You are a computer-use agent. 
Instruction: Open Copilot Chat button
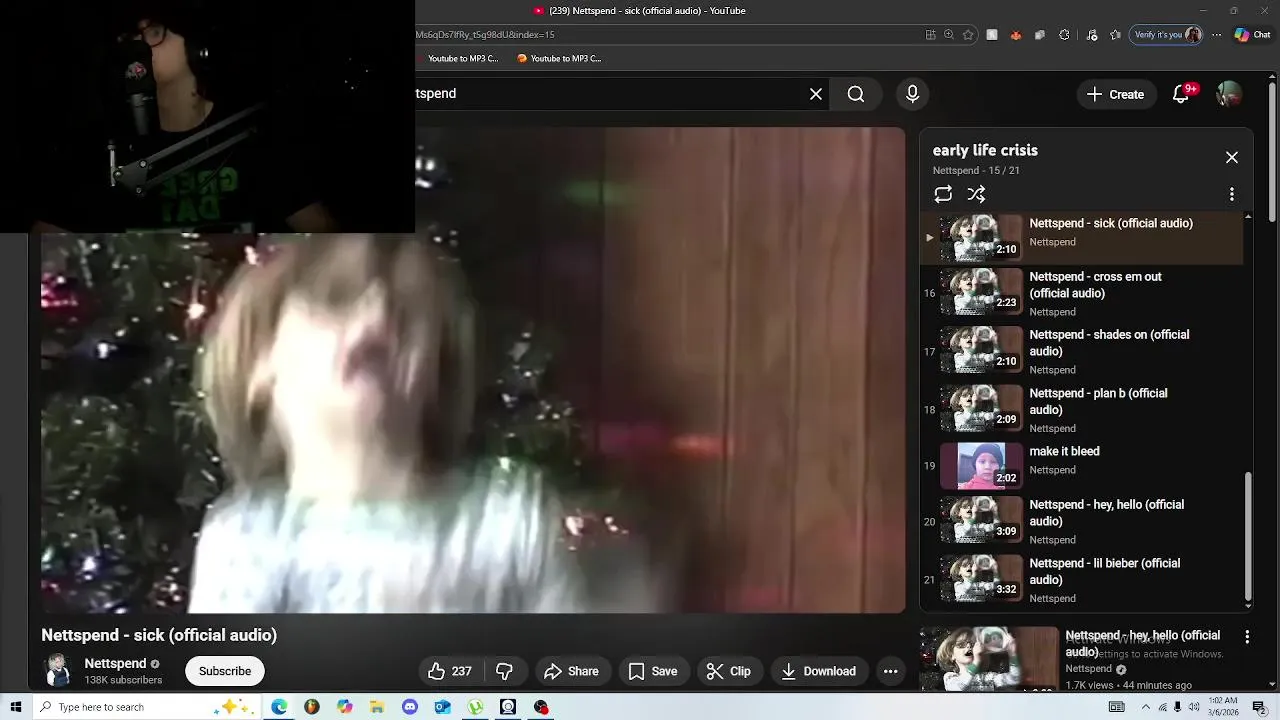tap(1252, 34)
